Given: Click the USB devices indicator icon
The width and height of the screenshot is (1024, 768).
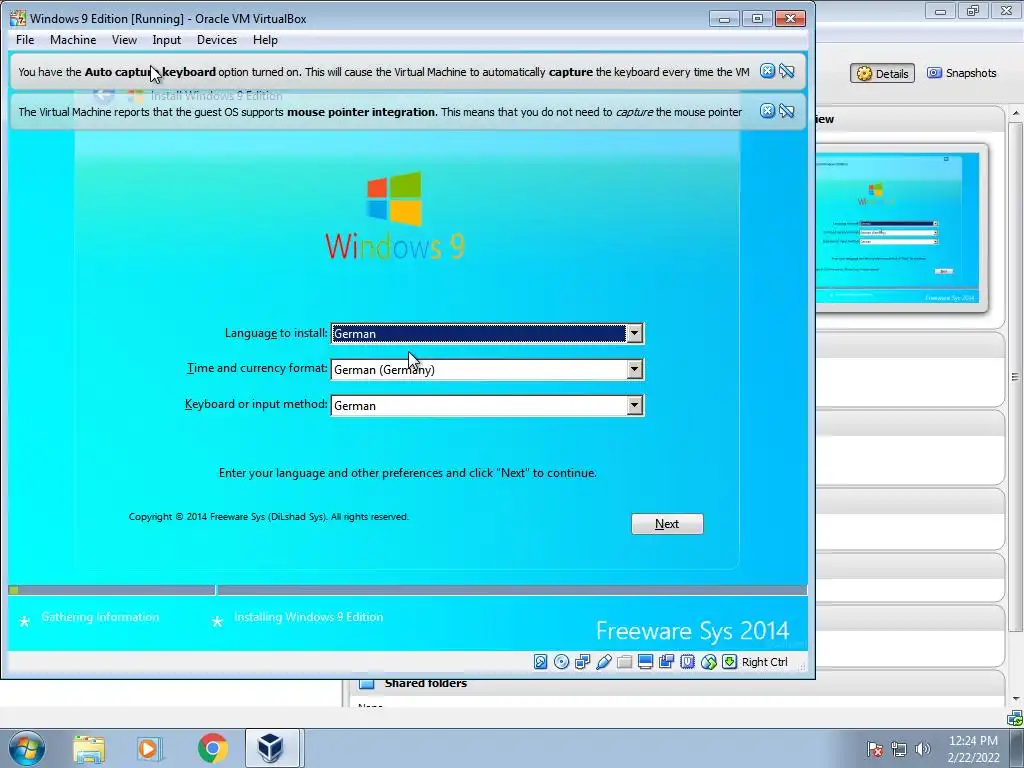Looking at the screenshot, I should [x=603, y=662].
